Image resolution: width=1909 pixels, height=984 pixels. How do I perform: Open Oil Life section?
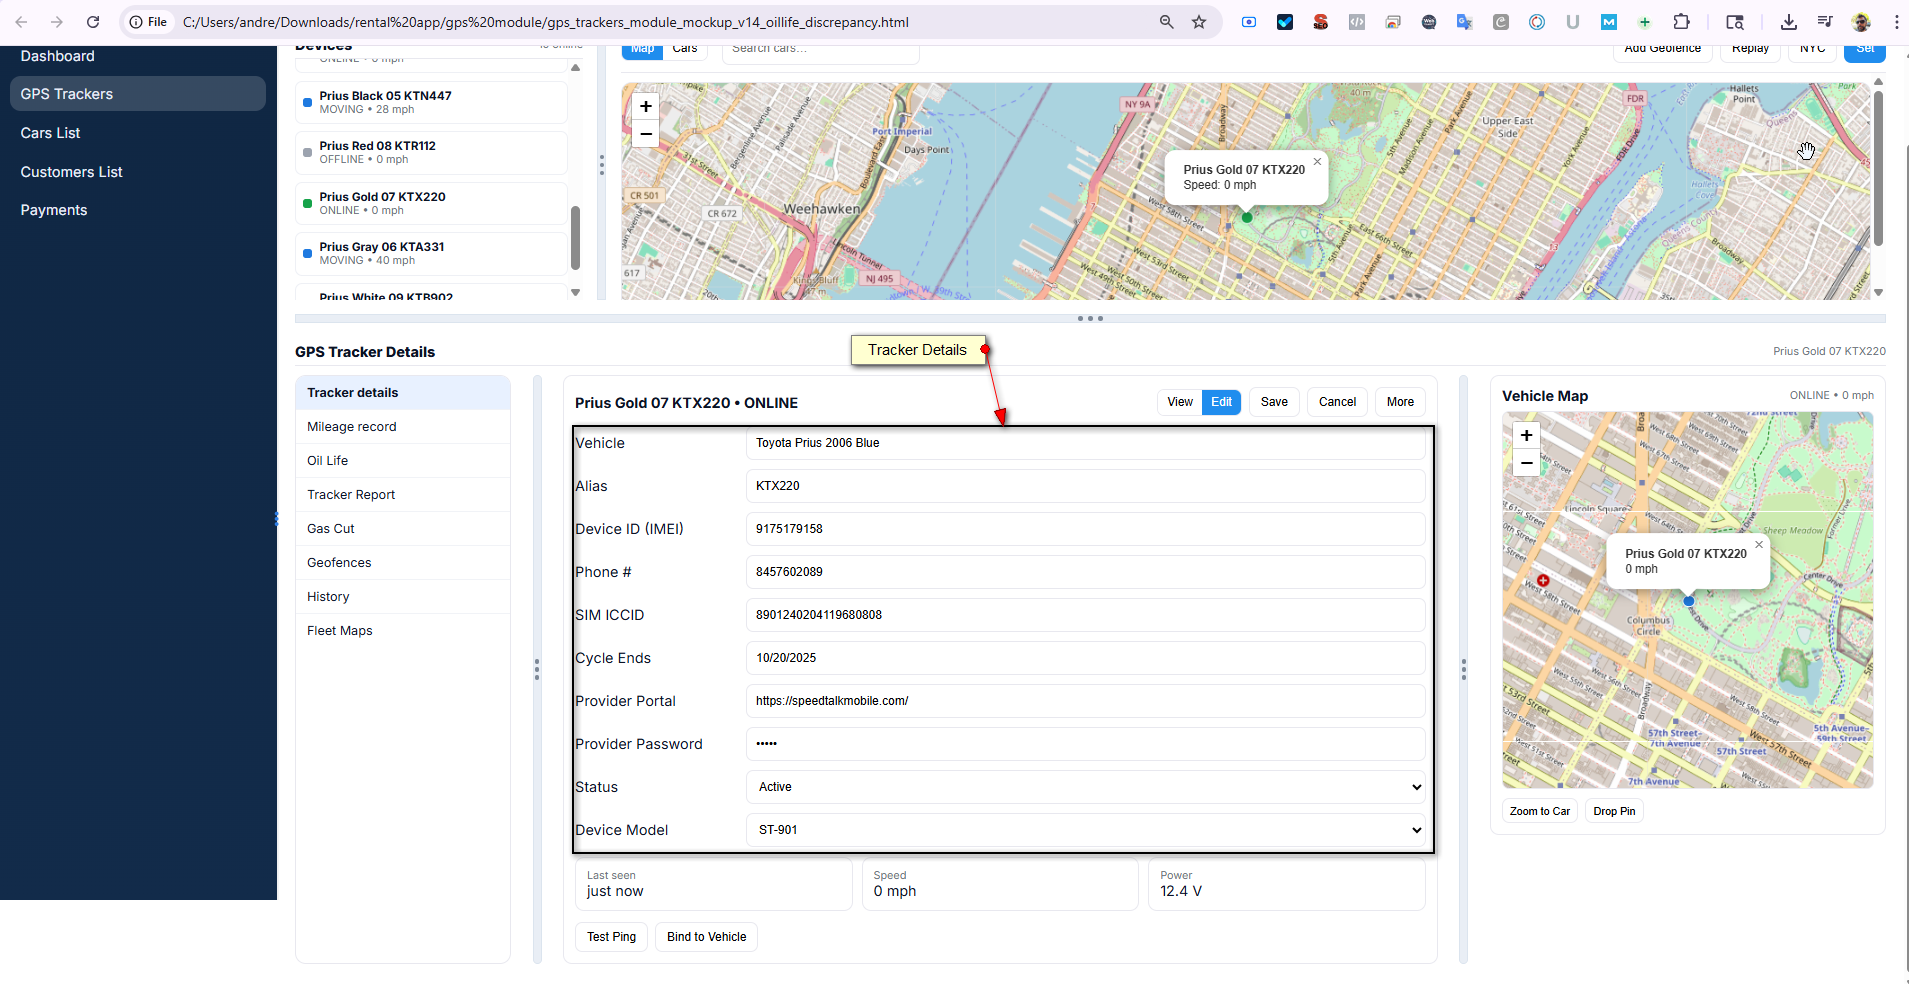click(x=328, y=461)
